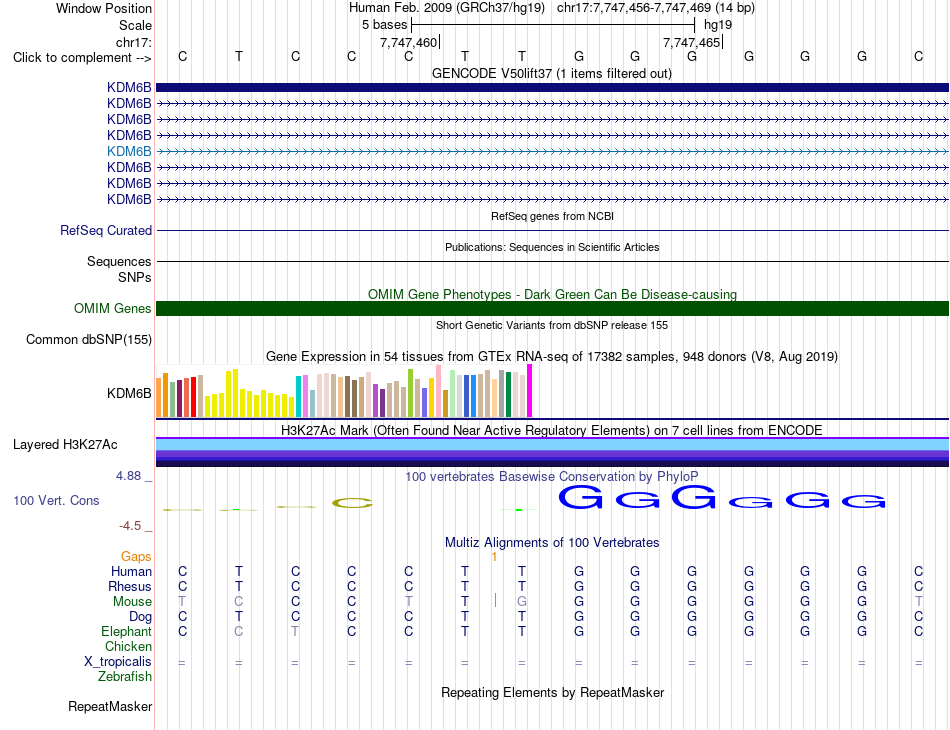
Task: Click the "Layered H3K27Ac" track label
Action: [x=65, y=445]
